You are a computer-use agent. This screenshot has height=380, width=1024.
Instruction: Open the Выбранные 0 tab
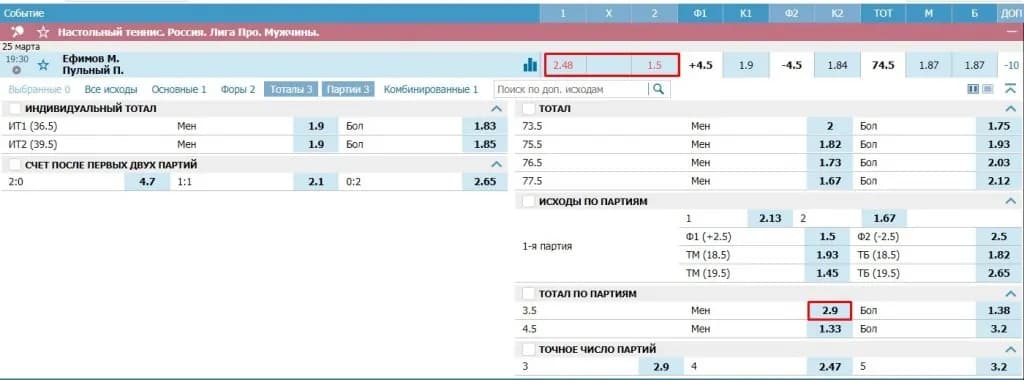[39, 89]
